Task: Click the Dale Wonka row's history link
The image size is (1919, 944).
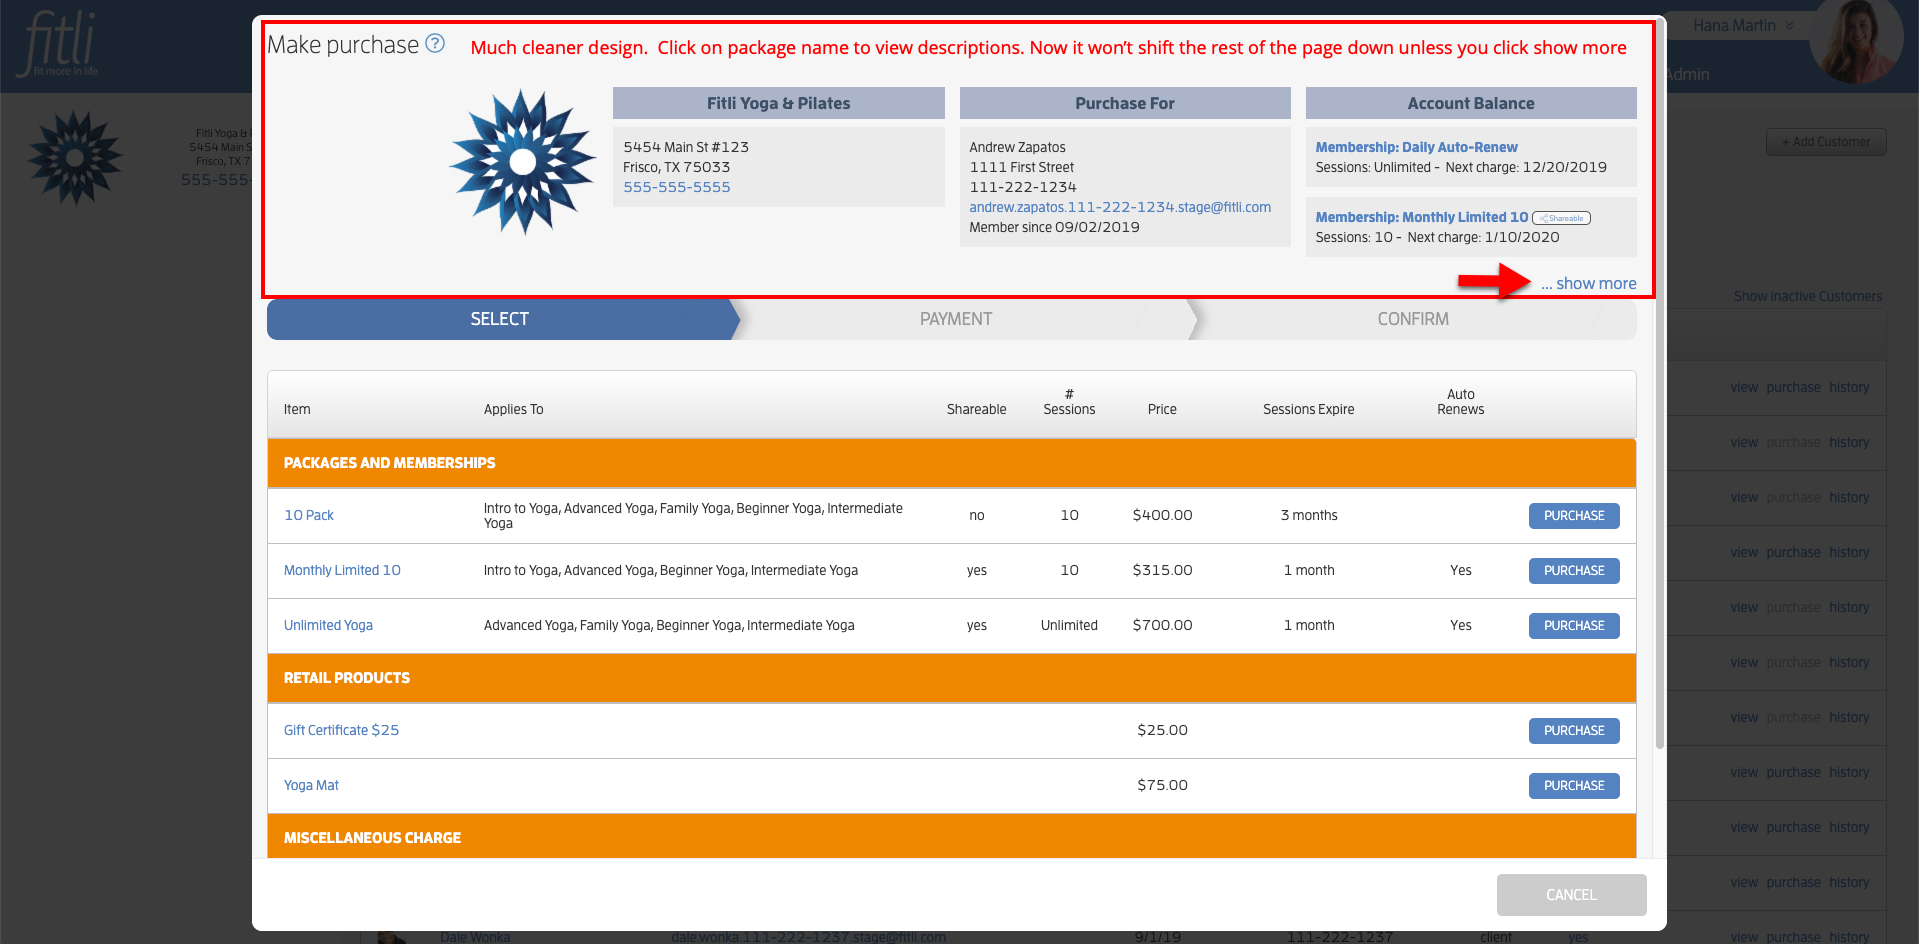Action: coord(1849,937)
